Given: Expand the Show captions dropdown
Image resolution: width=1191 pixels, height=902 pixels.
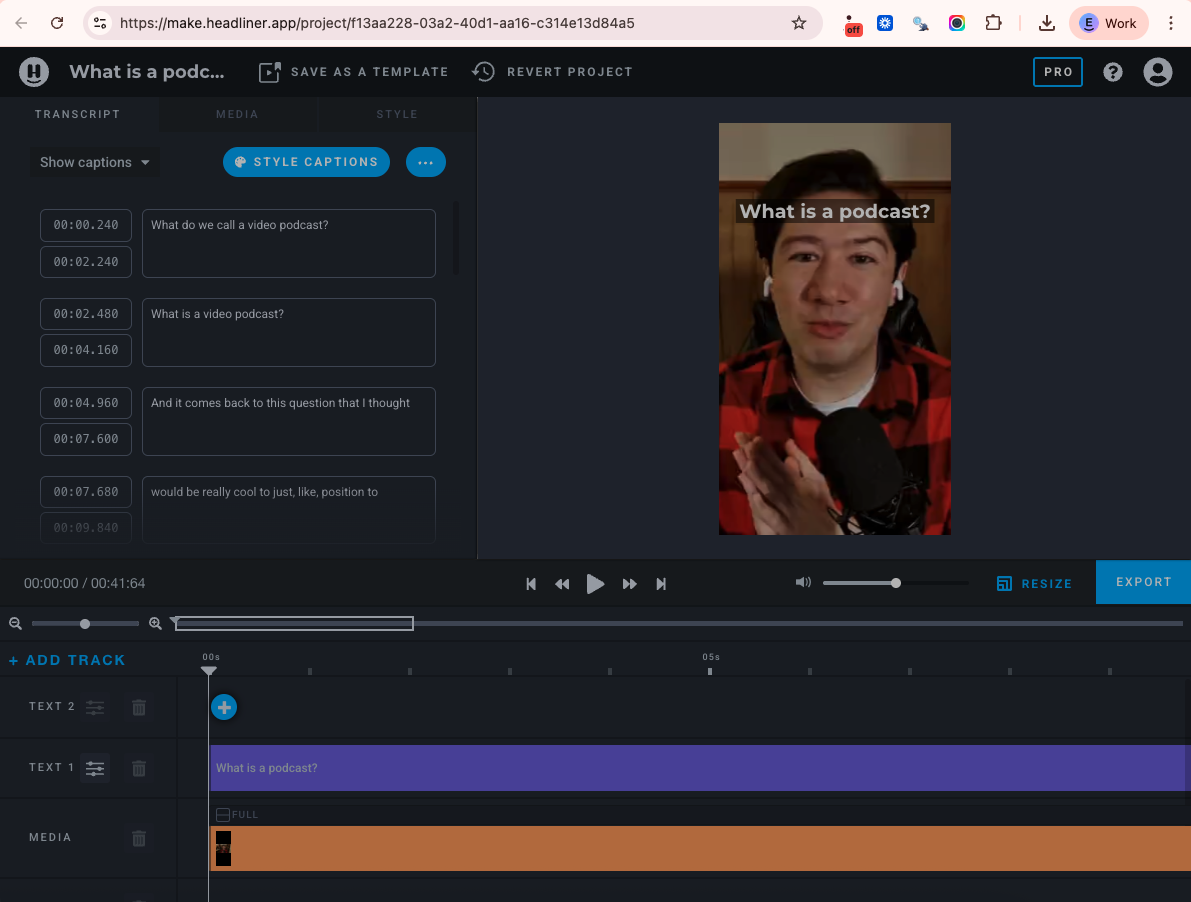Looking at the screenshot, I should 95,162.
